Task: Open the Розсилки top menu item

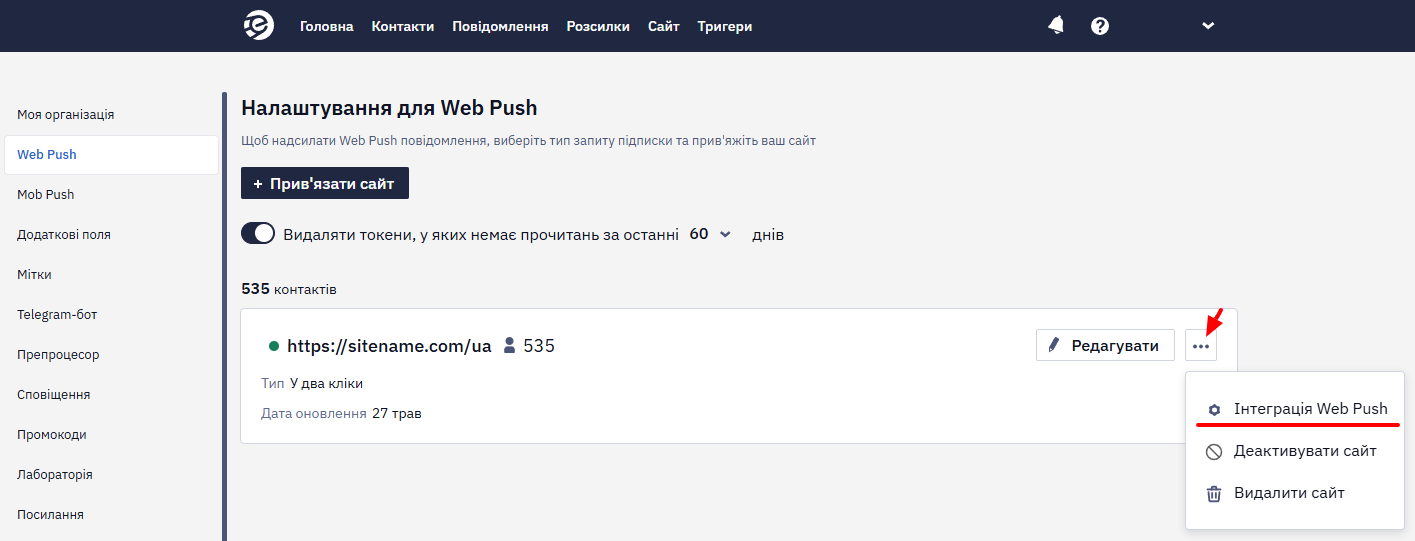Action: tap(598, 26)
